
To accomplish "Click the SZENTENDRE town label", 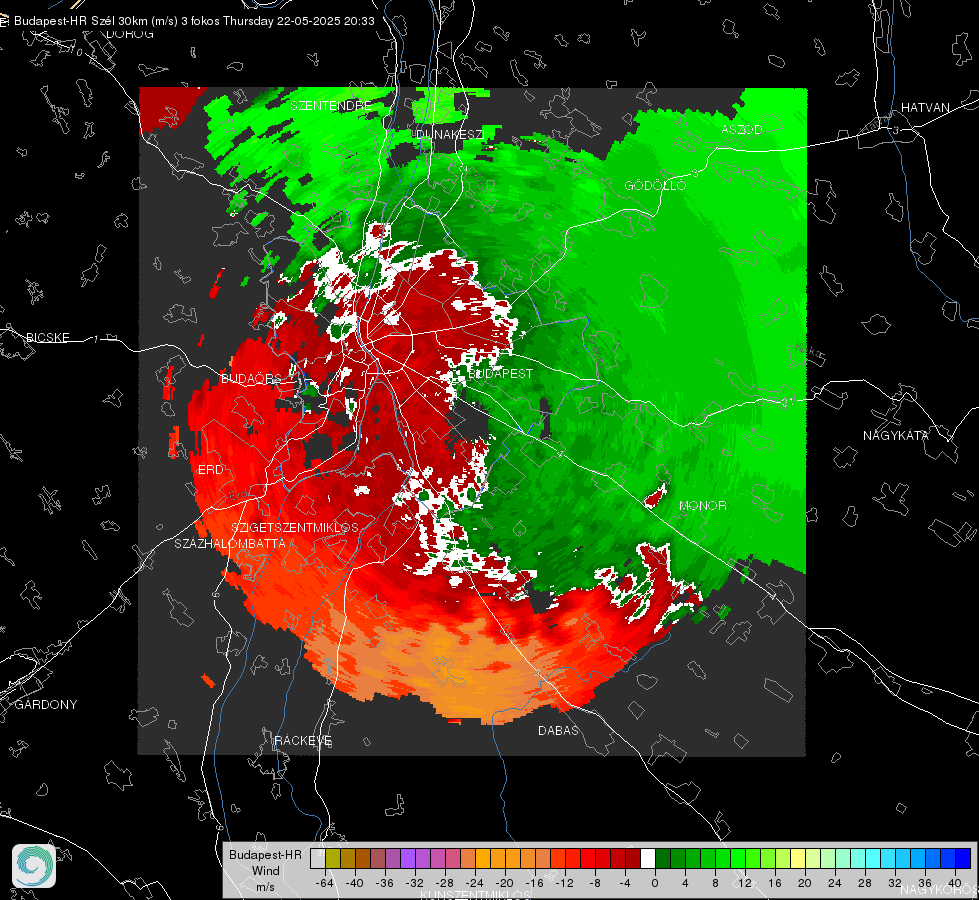I will point(331,106).
